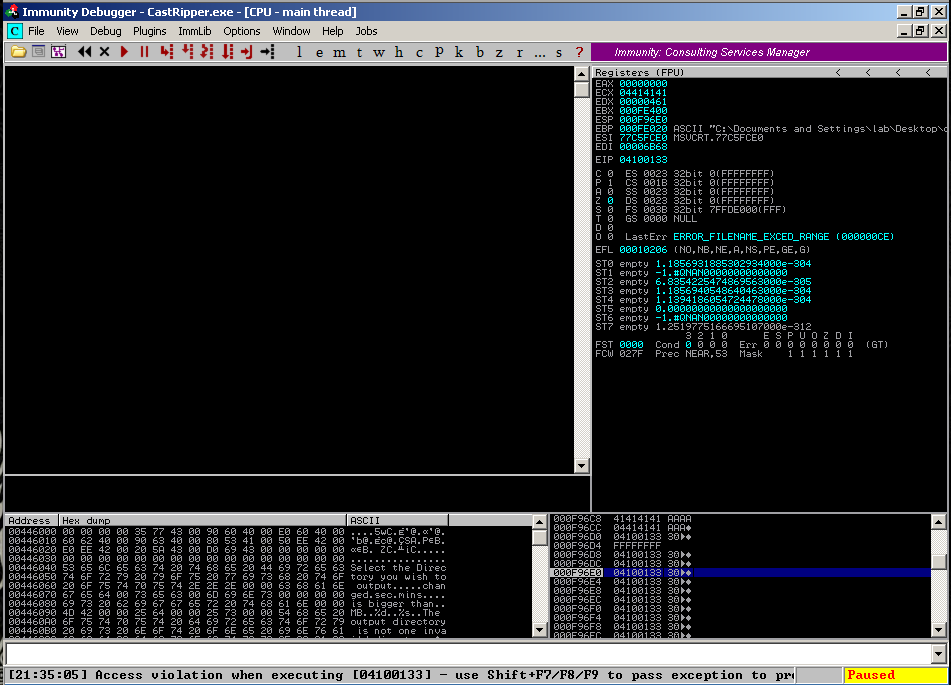Open the Window menu
The width and height of the screenshot is (951, 685).
291,31
